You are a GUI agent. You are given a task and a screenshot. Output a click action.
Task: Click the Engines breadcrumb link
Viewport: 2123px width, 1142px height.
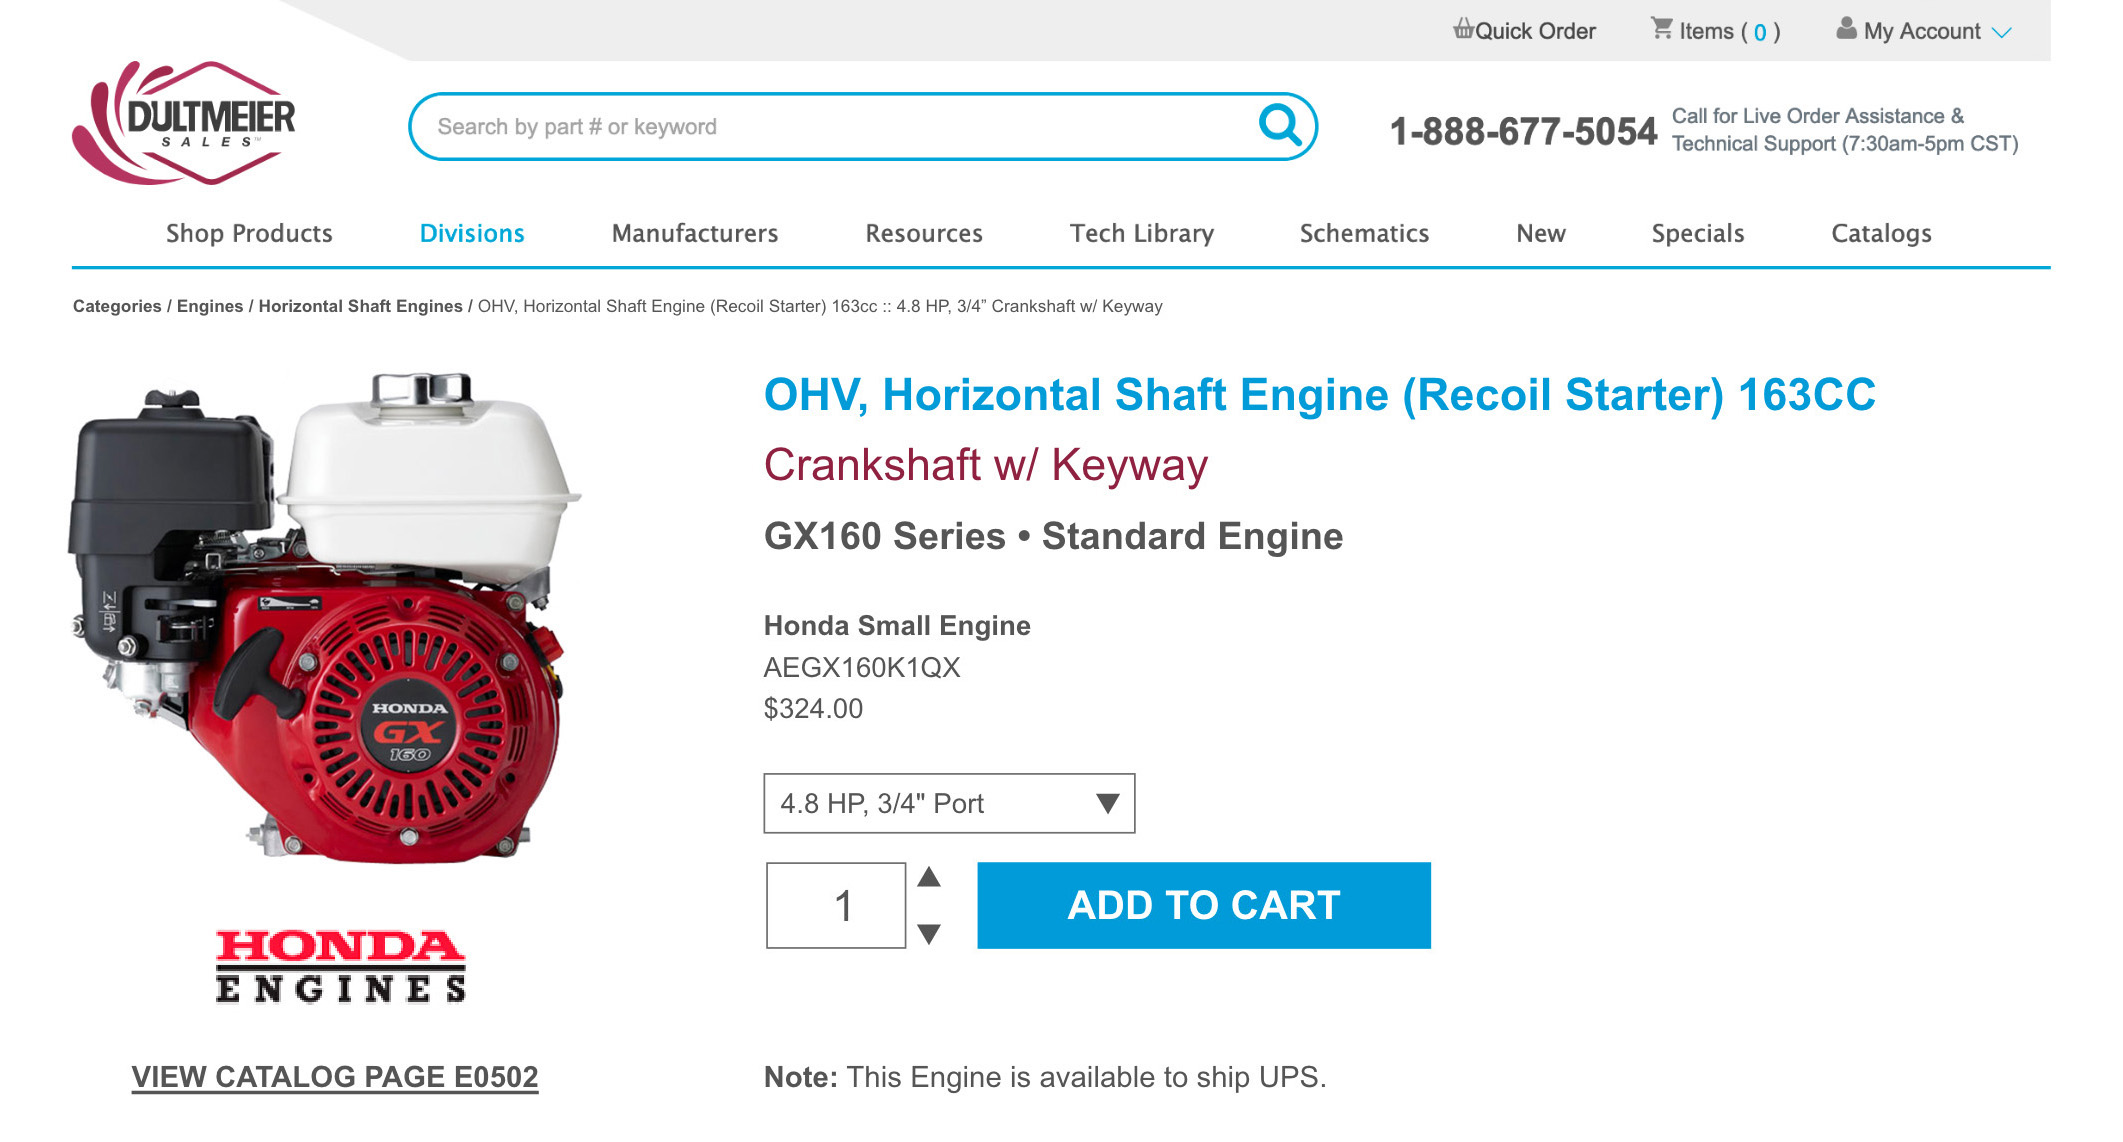point(210,306)
